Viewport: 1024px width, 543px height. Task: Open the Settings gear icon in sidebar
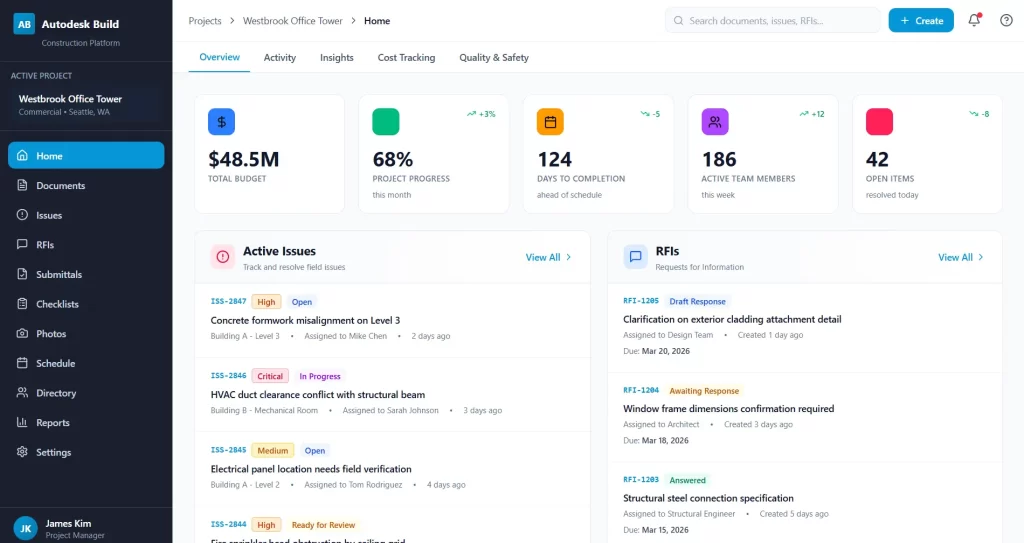point(23,452)
